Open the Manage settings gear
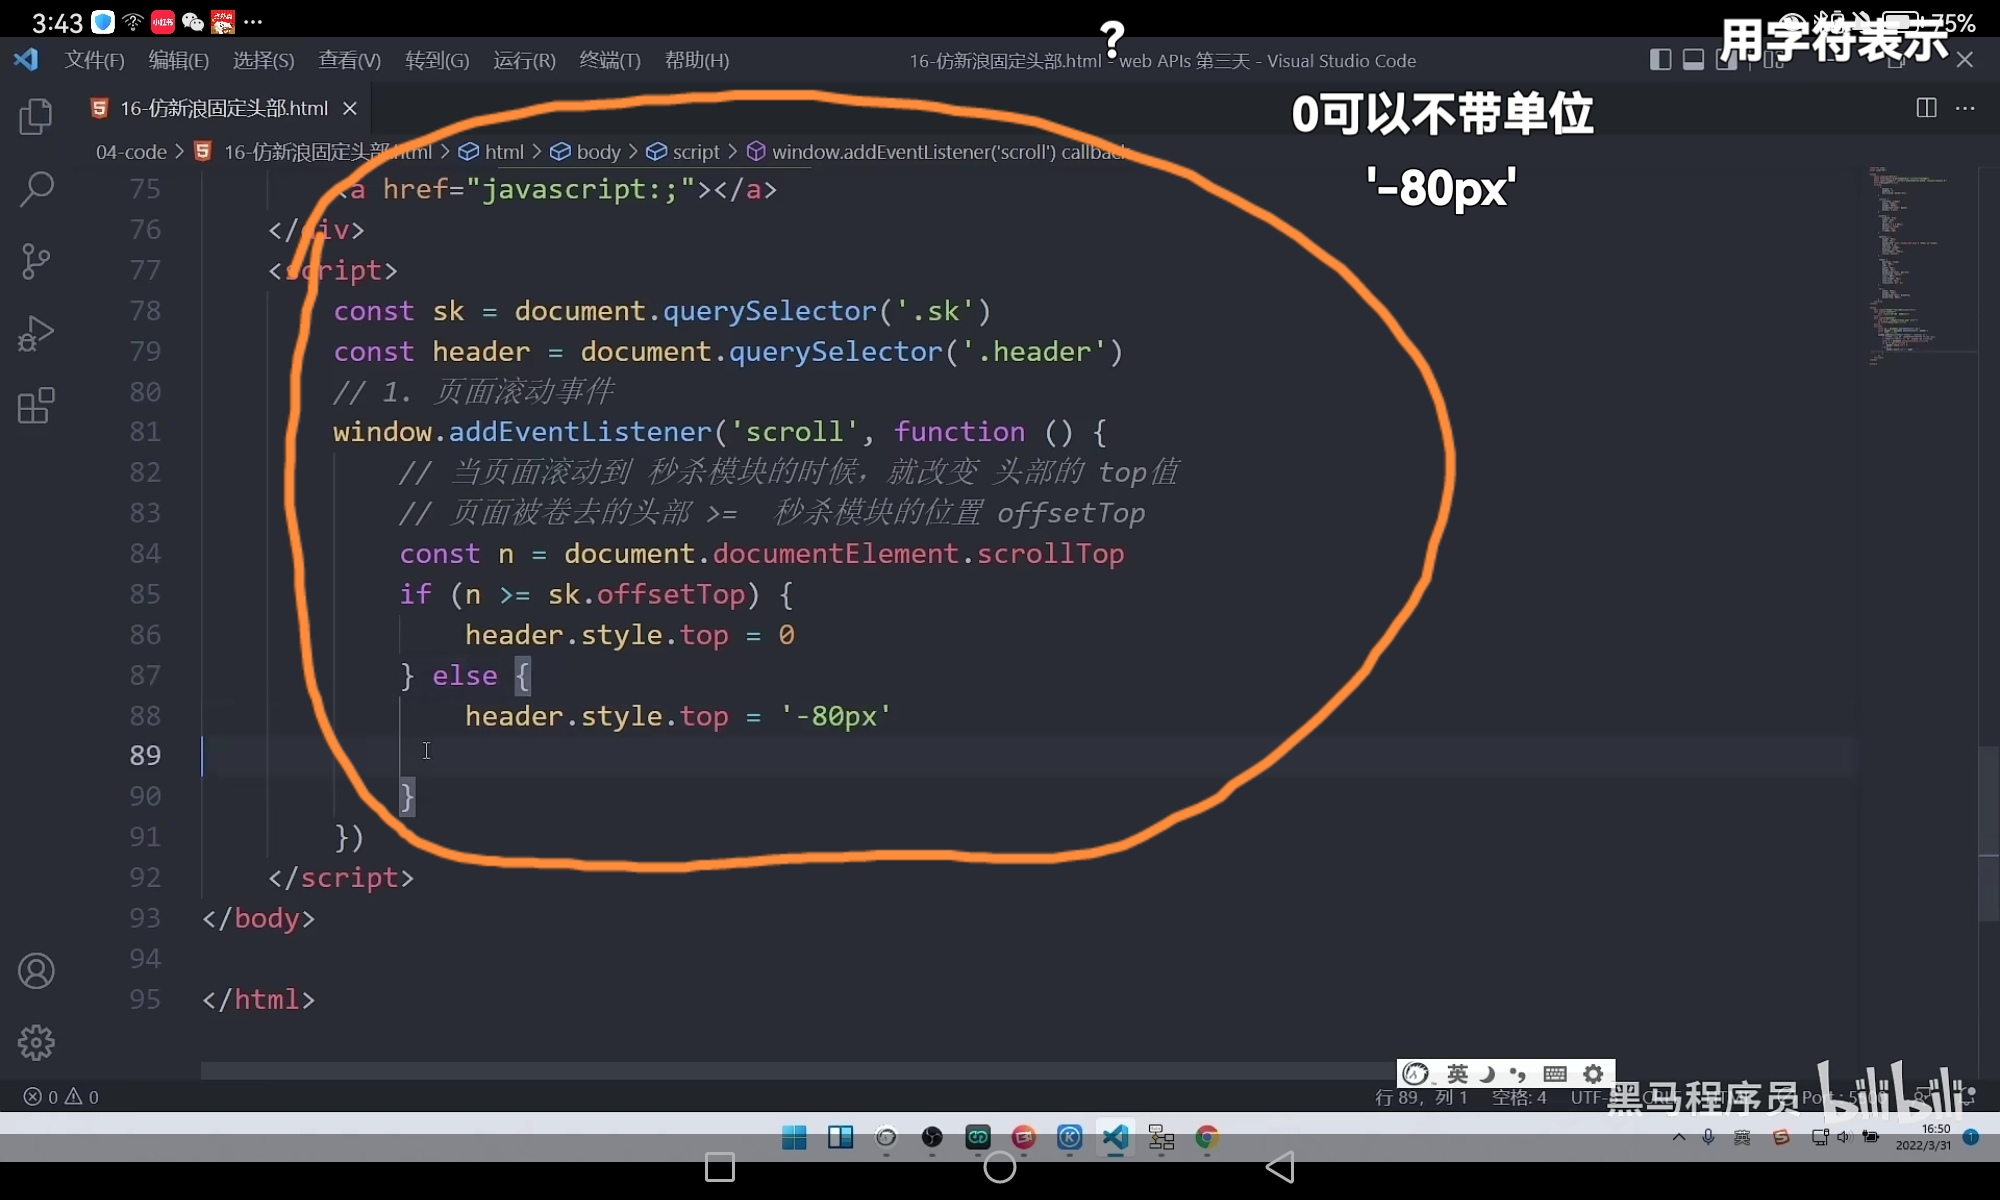 (35, 1042)
